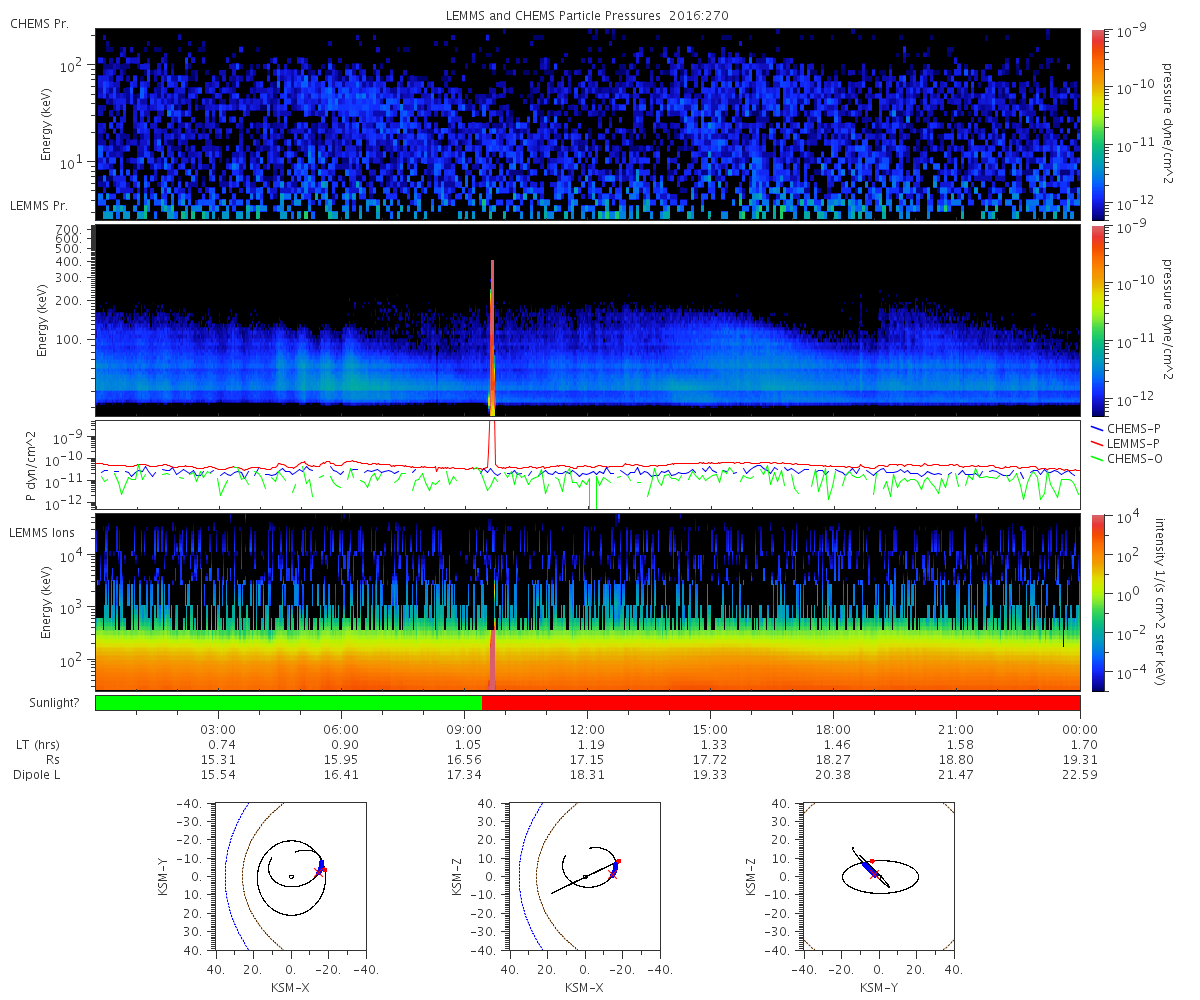Click the 18:00 time axis label
Screen dimensions: 1200x1000
pyautogui.click(x=833, y=728)
